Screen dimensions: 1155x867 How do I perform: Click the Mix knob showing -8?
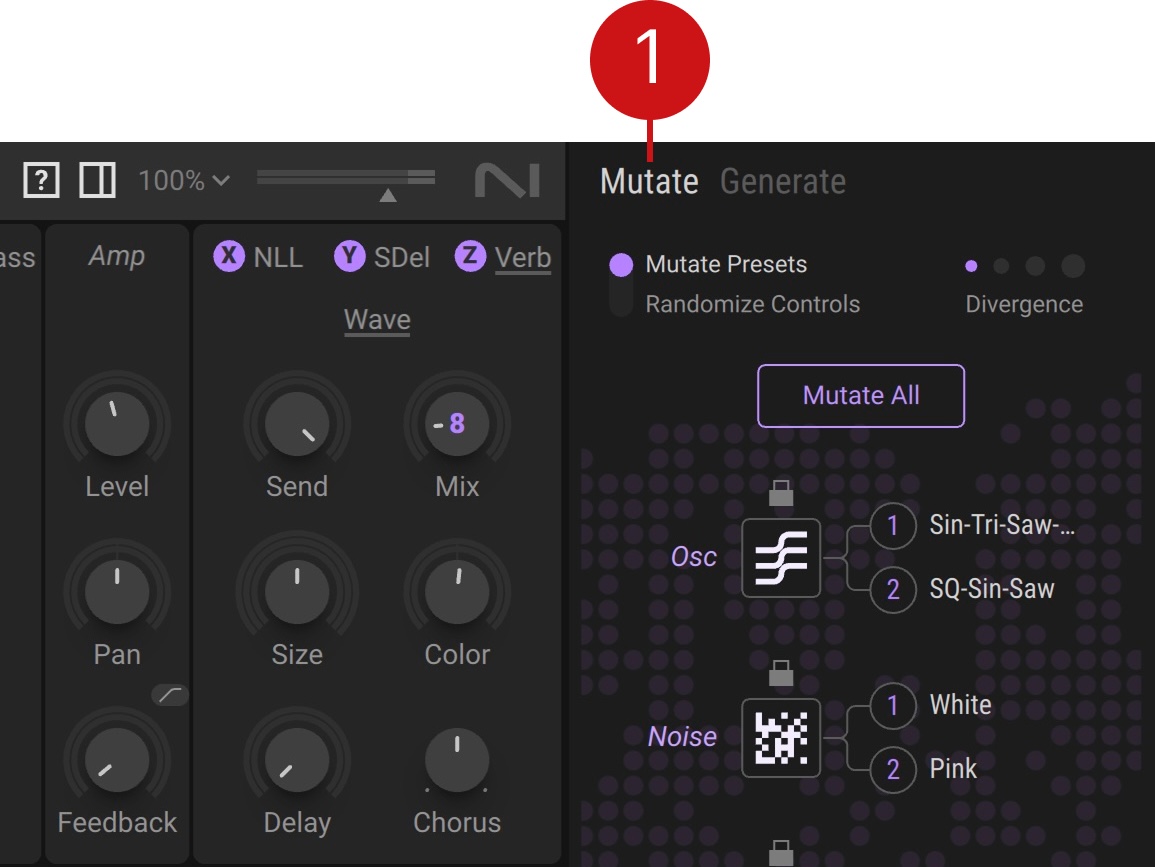tap(457, 424)
